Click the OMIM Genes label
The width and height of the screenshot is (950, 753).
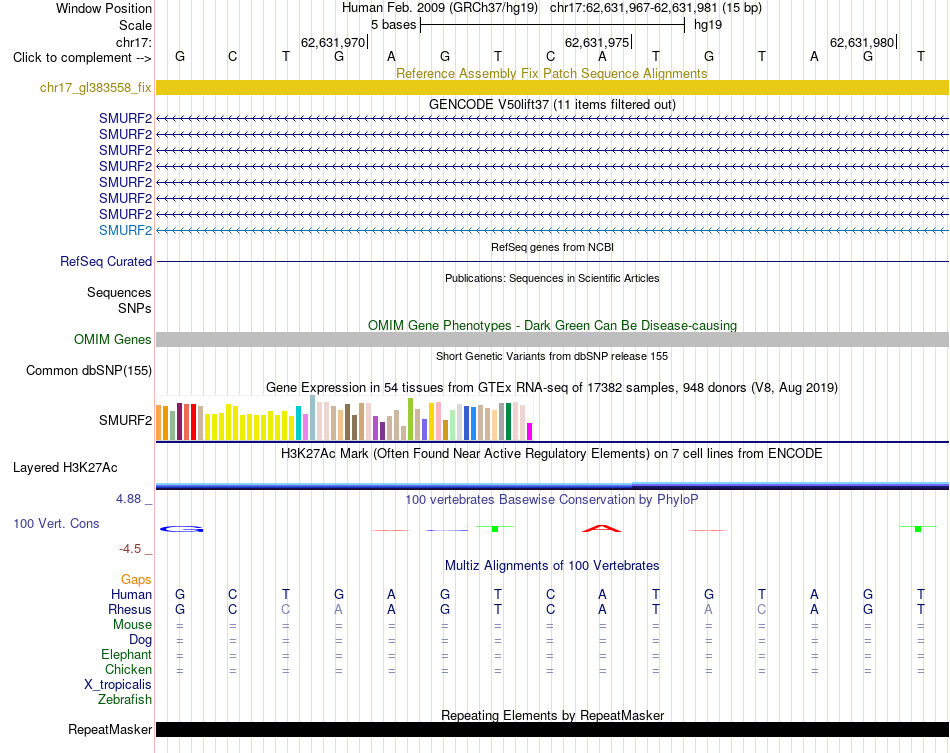[x=112, y=339]
